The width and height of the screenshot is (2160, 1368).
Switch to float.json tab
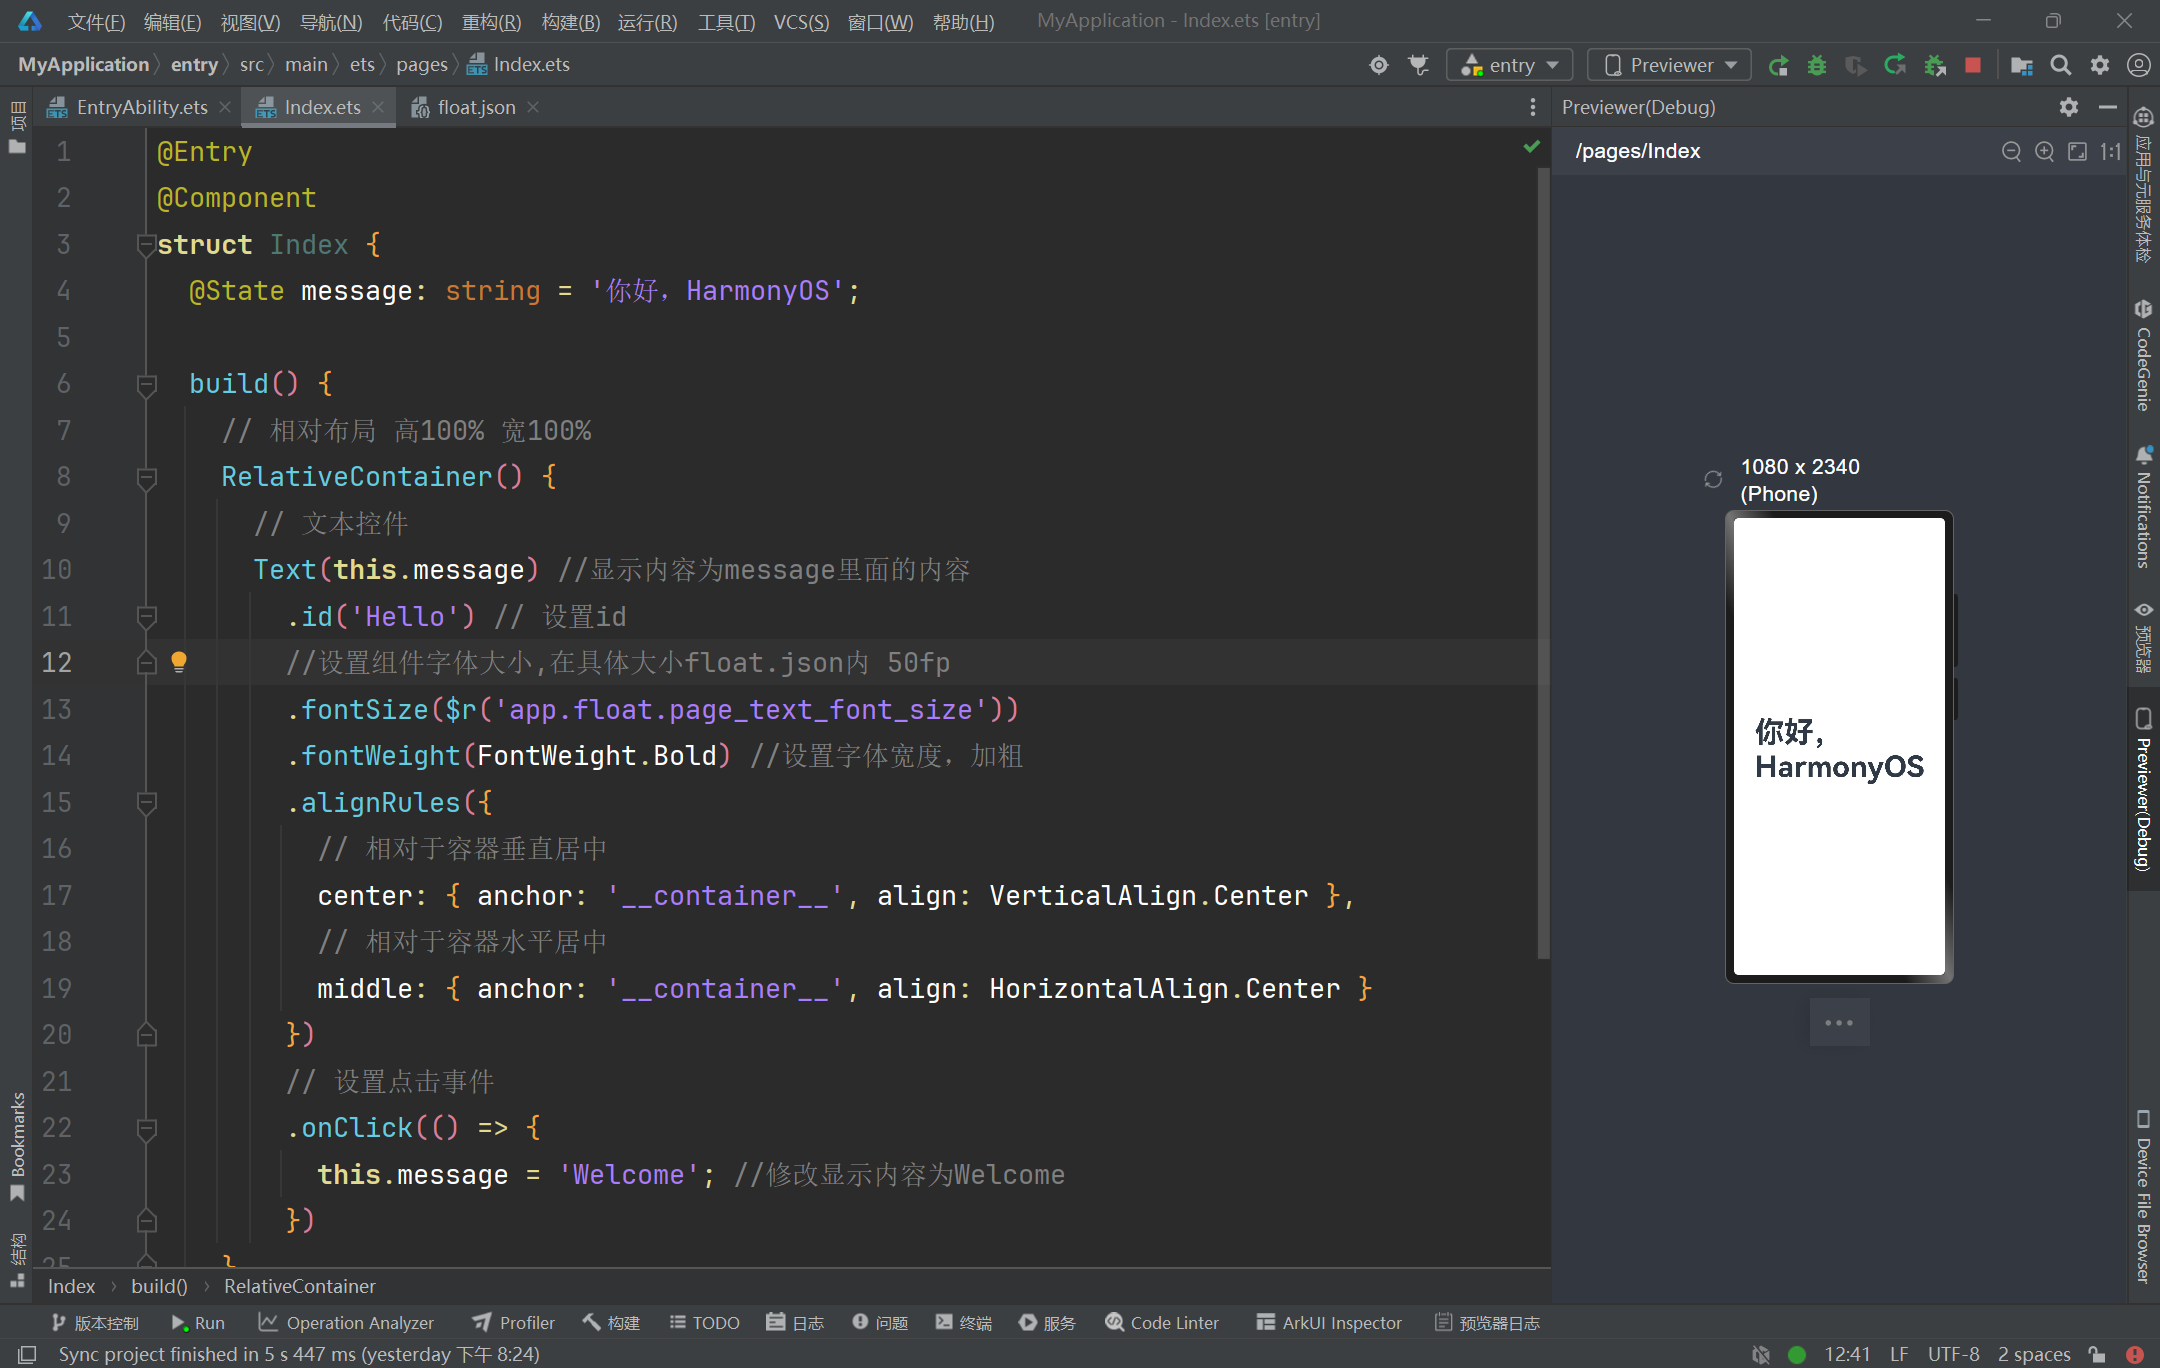click(x=476, y=107)
